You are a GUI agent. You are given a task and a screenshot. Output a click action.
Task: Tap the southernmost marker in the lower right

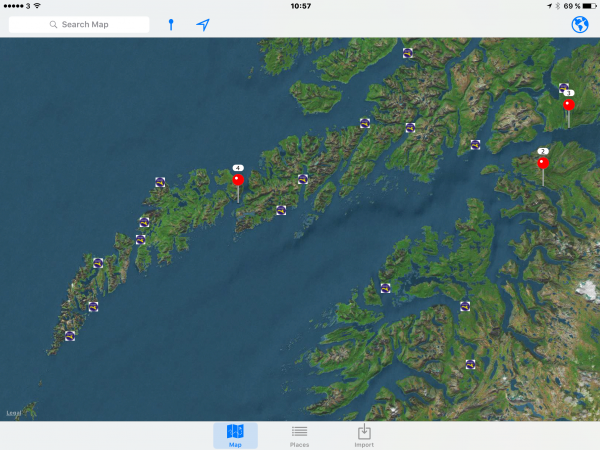470,365
